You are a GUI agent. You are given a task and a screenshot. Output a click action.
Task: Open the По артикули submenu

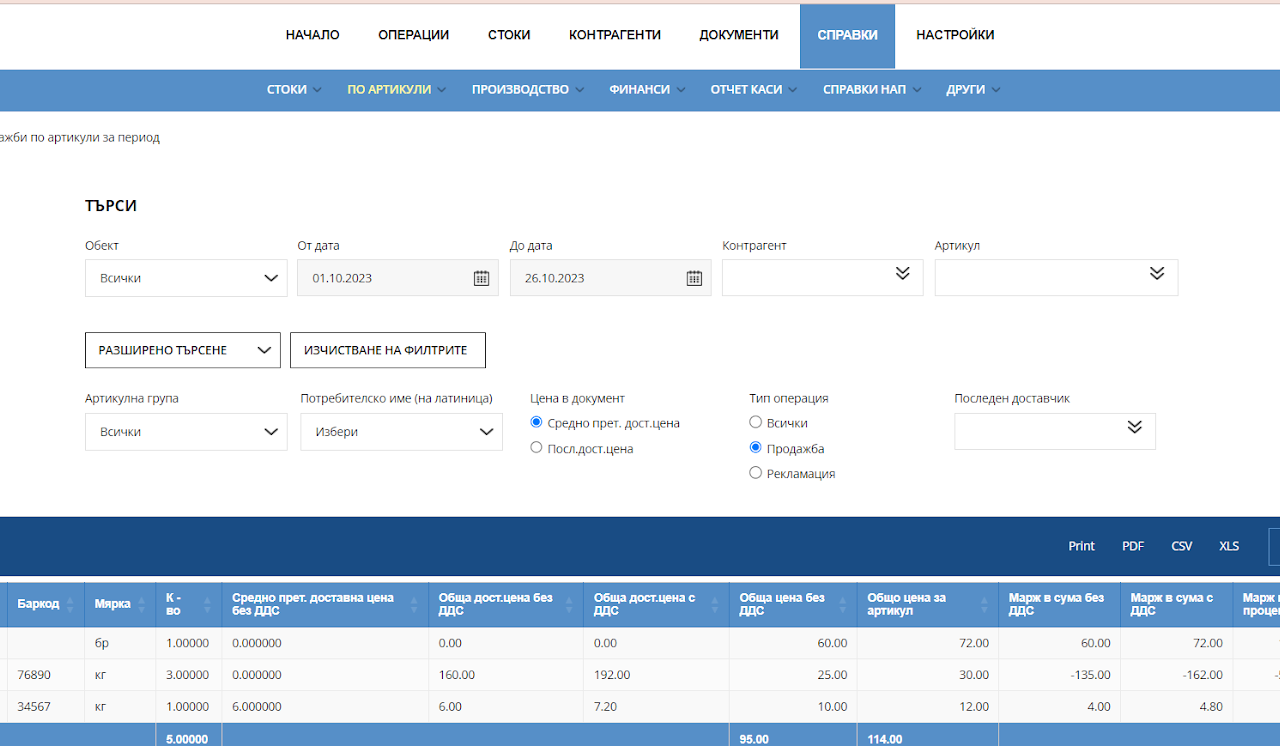(397, 89)
